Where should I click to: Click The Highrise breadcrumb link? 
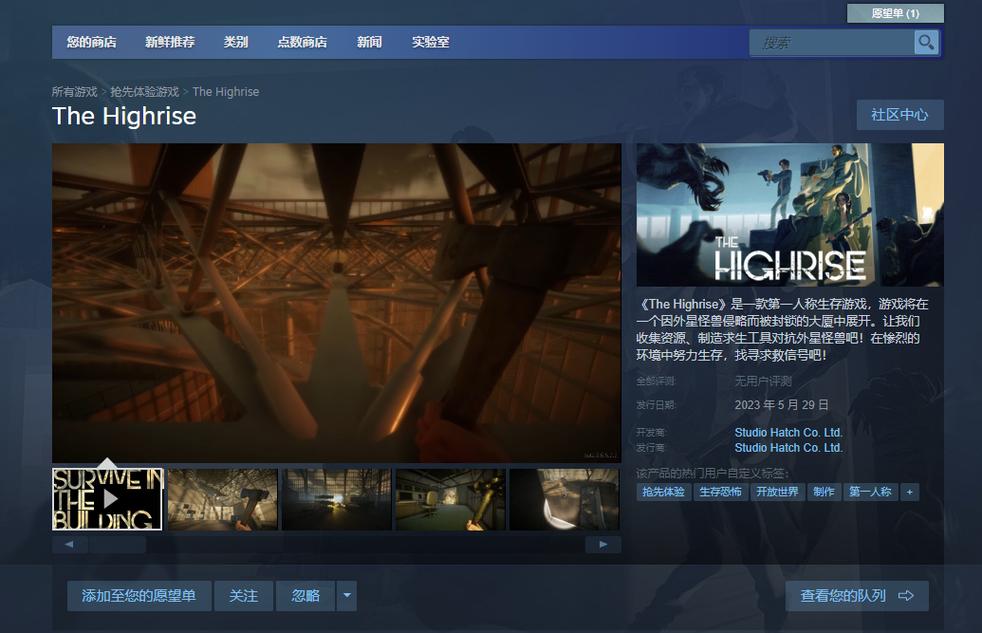[226, 91]
